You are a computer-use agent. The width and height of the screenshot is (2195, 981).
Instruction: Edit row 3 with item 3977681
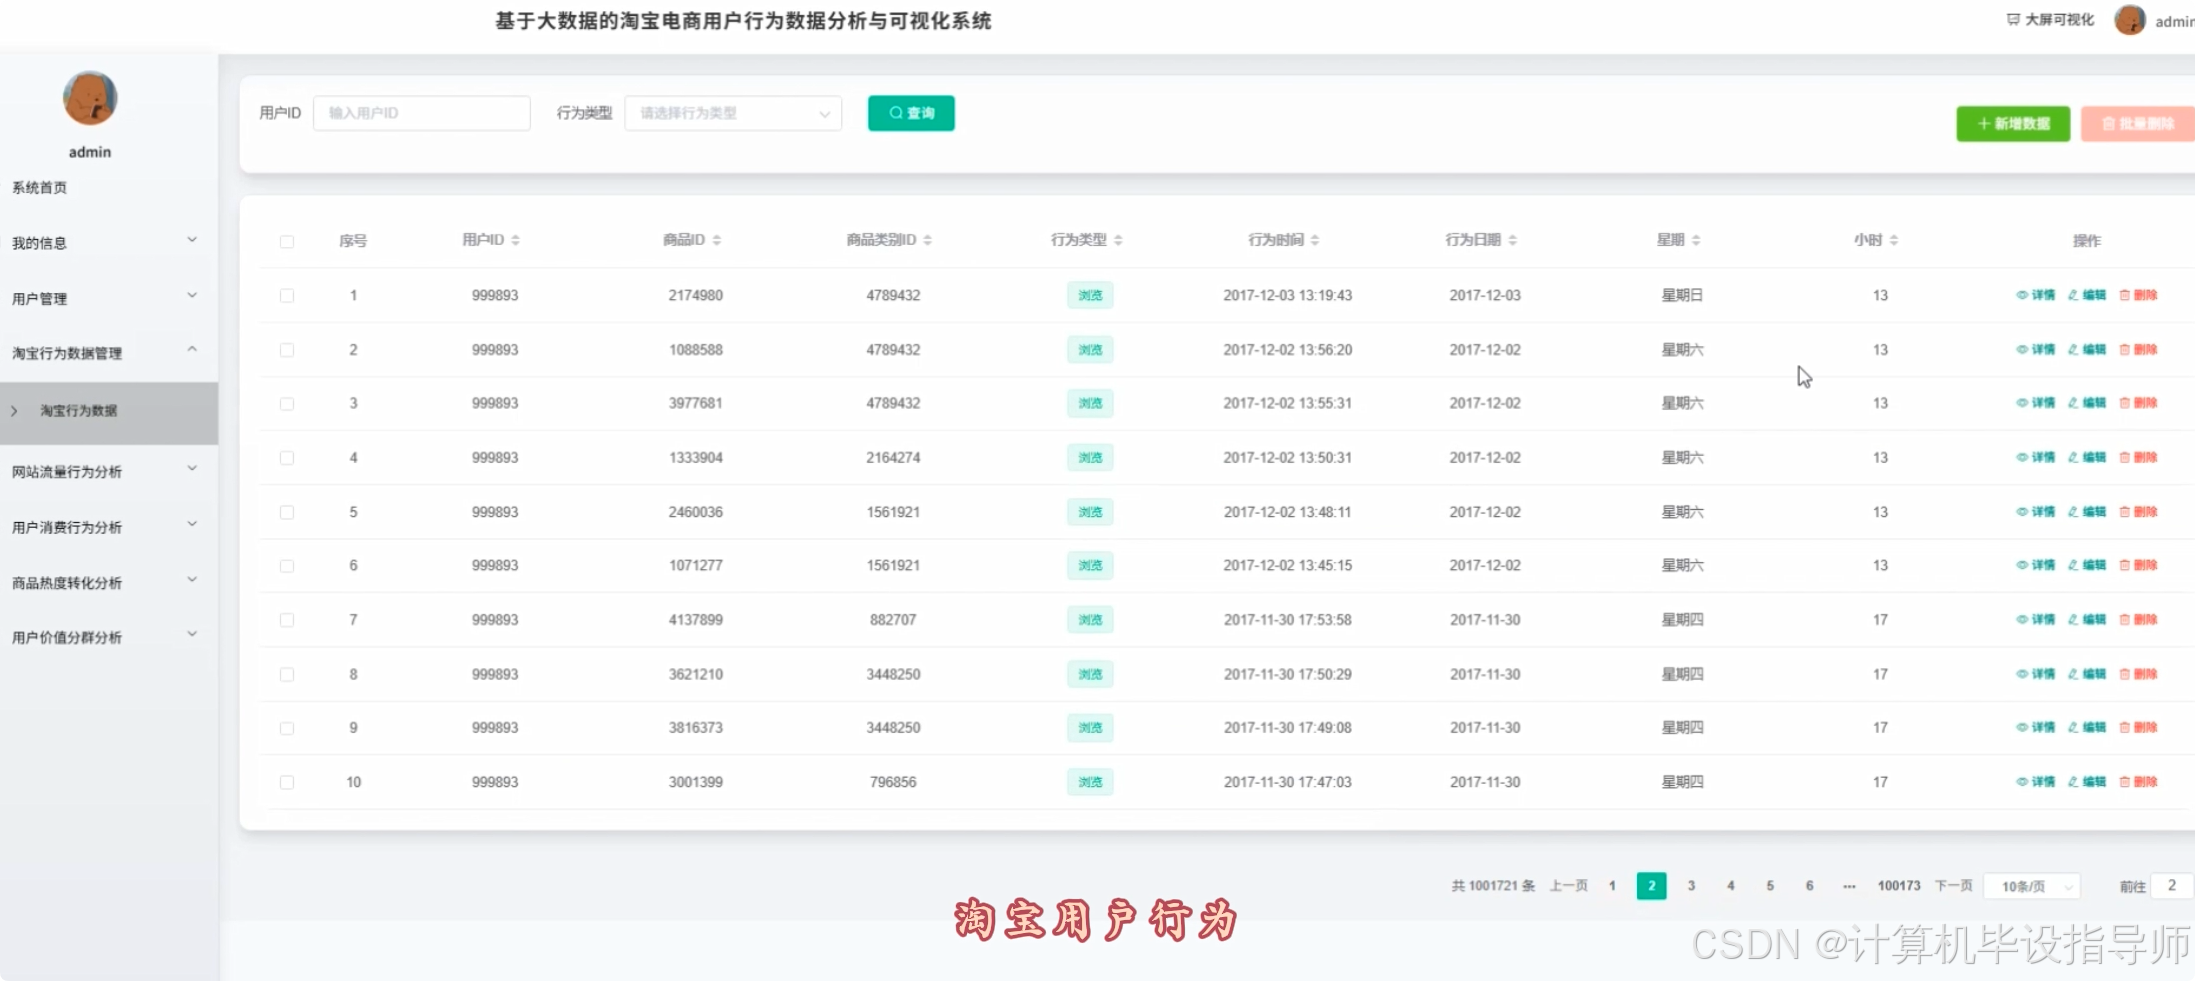pos(2087,403)
